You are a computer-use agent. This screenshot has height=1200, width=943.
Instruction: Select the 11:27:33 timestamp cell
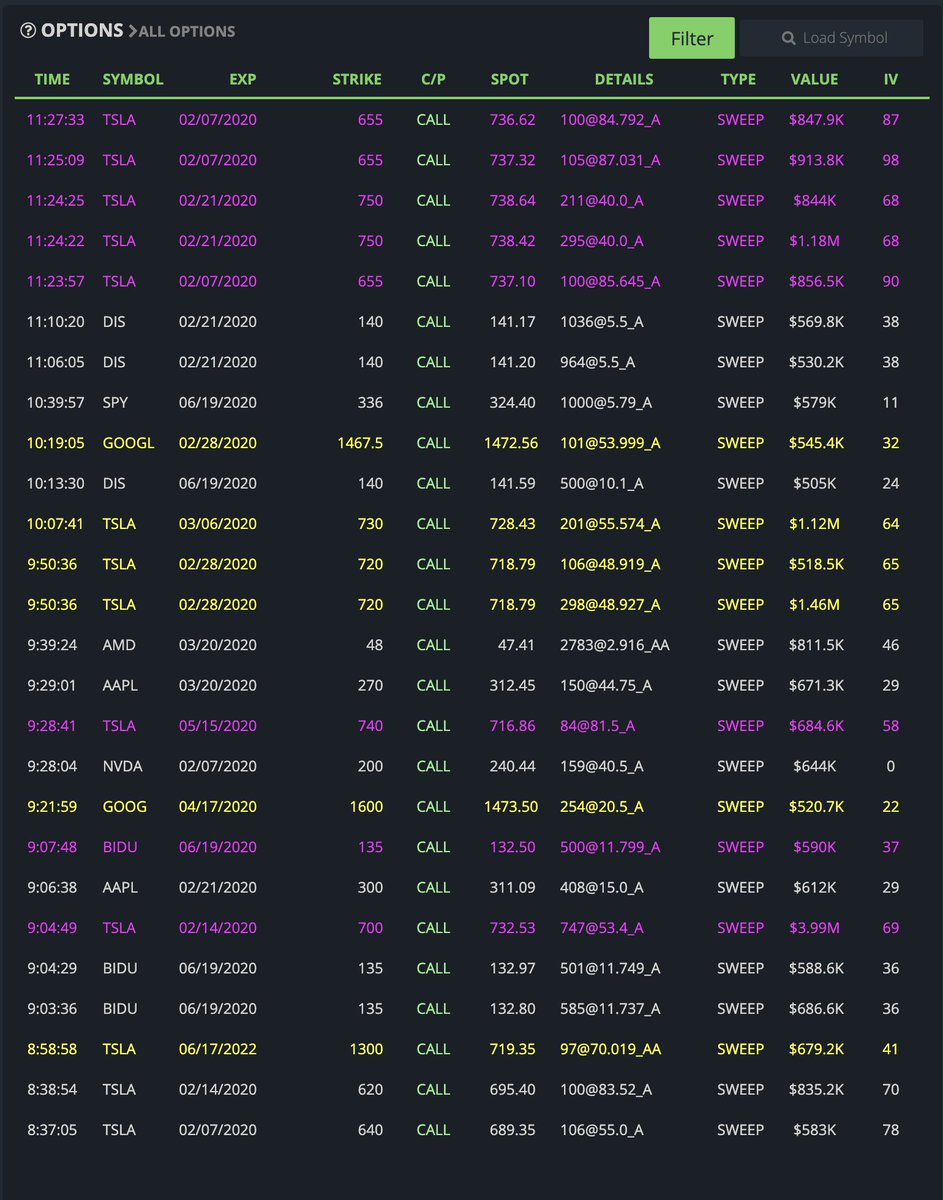click(x=56, y=120)
